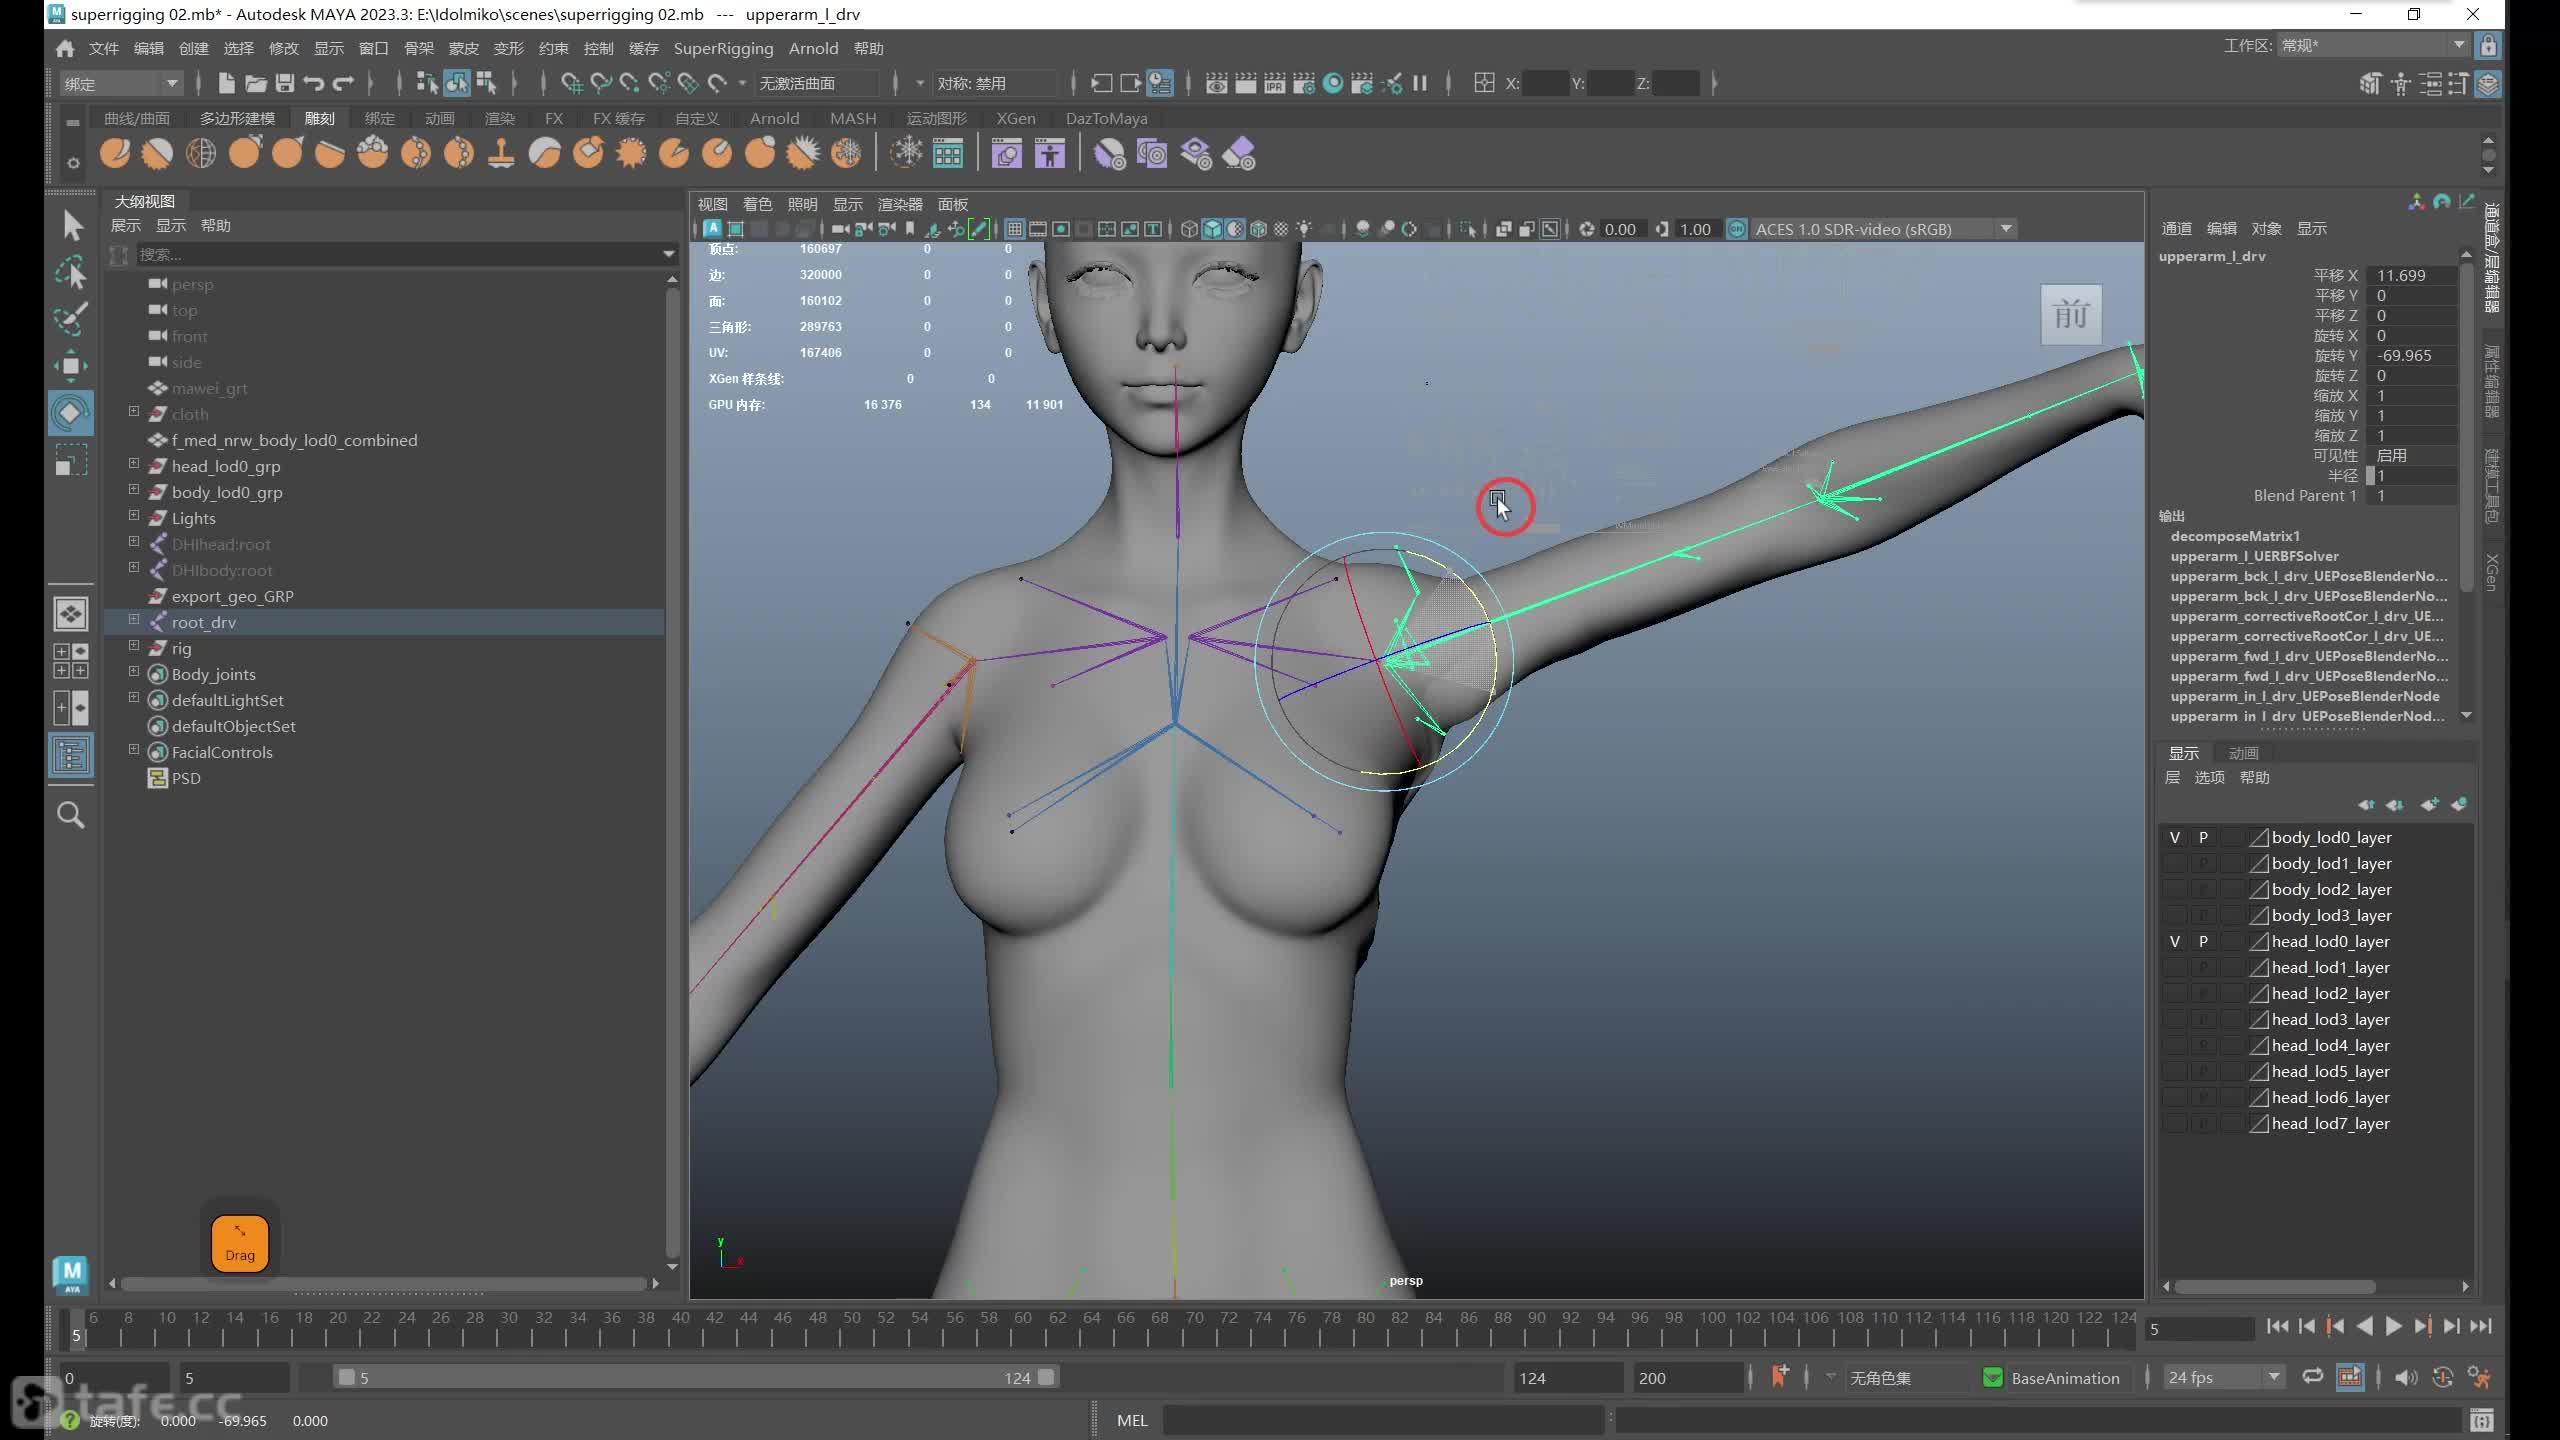This screenshot has height=1440, width=2560.
Task: Activate the Lasso select tool
Action: 72,272
